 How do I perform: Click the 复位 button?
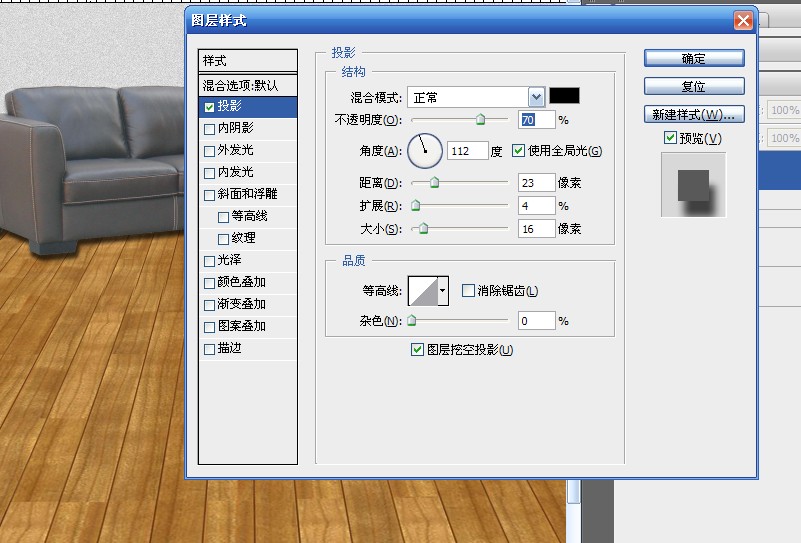[694, 86]
